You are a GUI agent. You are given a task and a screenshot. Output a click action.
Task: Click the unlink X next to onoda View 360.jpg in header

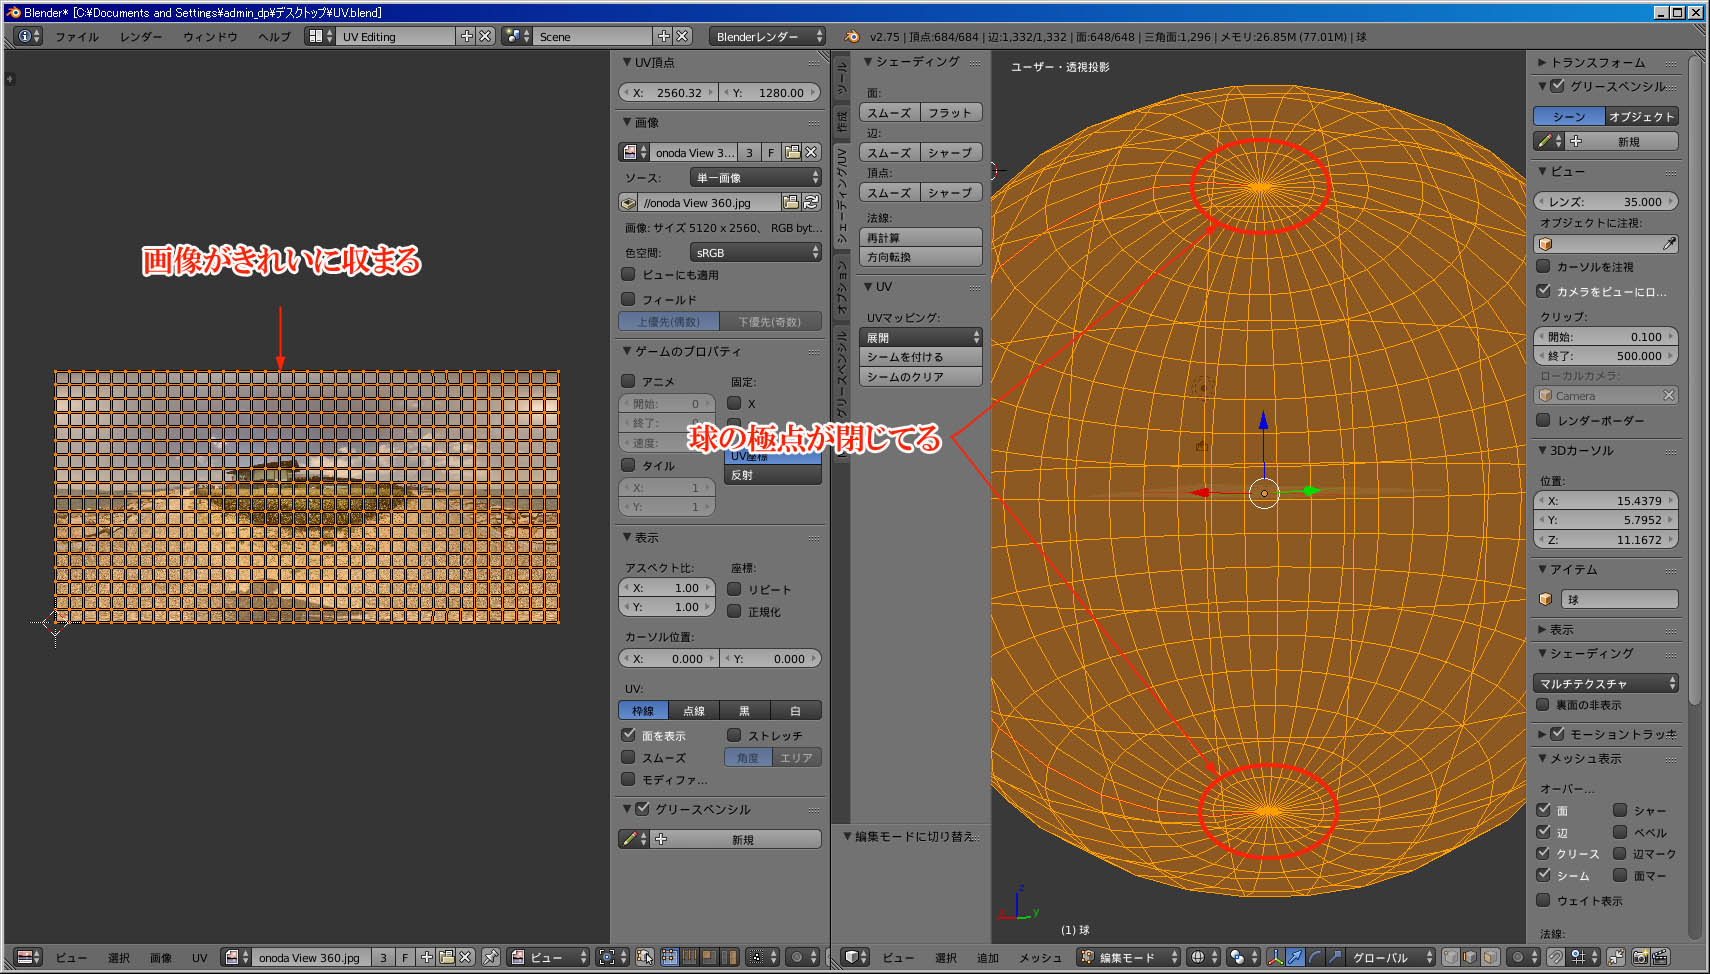point(465,957)
